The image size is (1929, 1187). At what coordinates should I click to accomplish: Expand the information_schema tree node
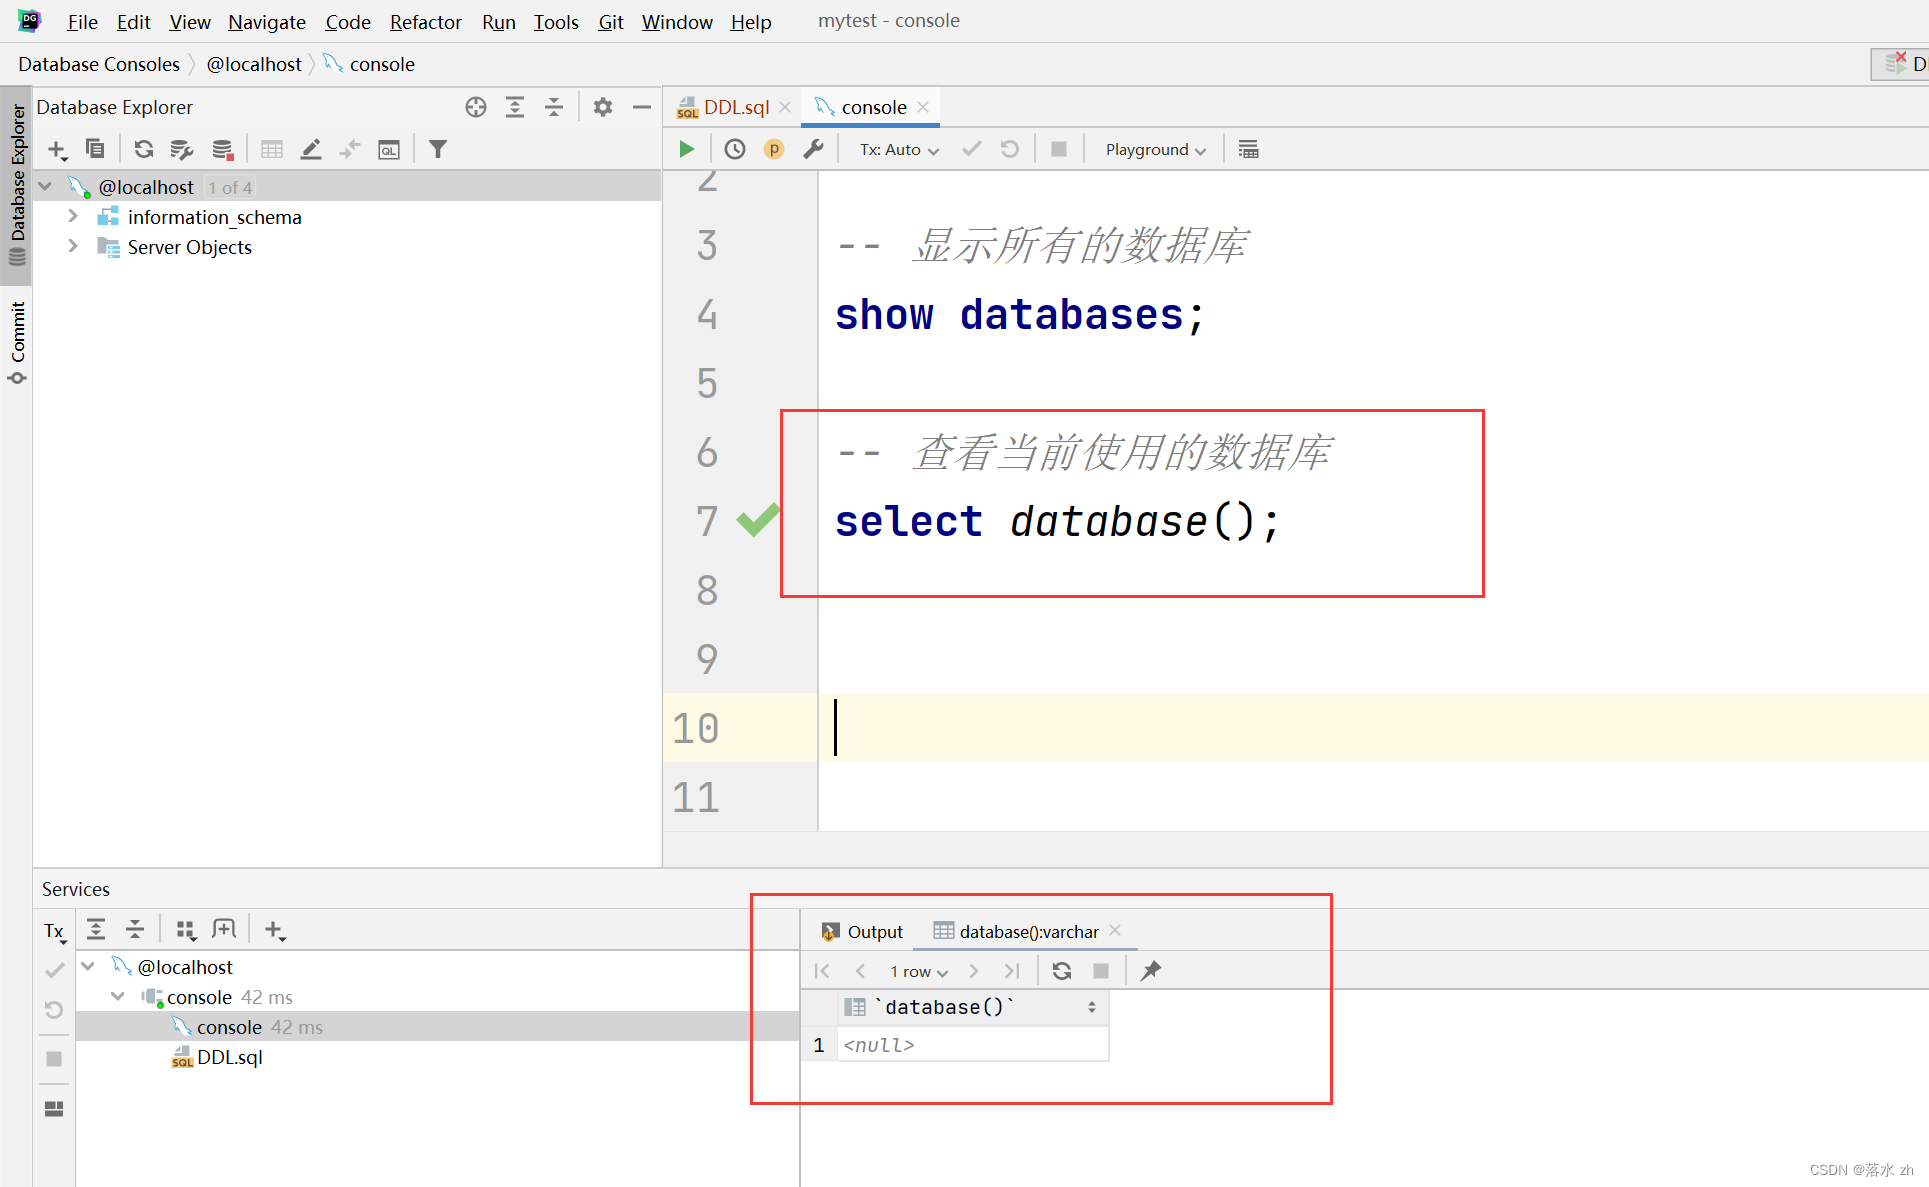point(73,218)
